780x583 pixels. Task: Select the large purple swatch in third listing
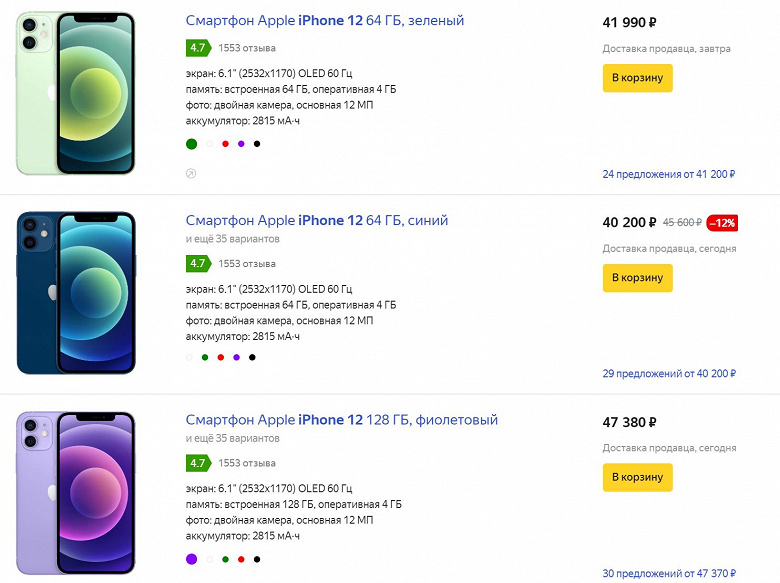tap(192, 559)
